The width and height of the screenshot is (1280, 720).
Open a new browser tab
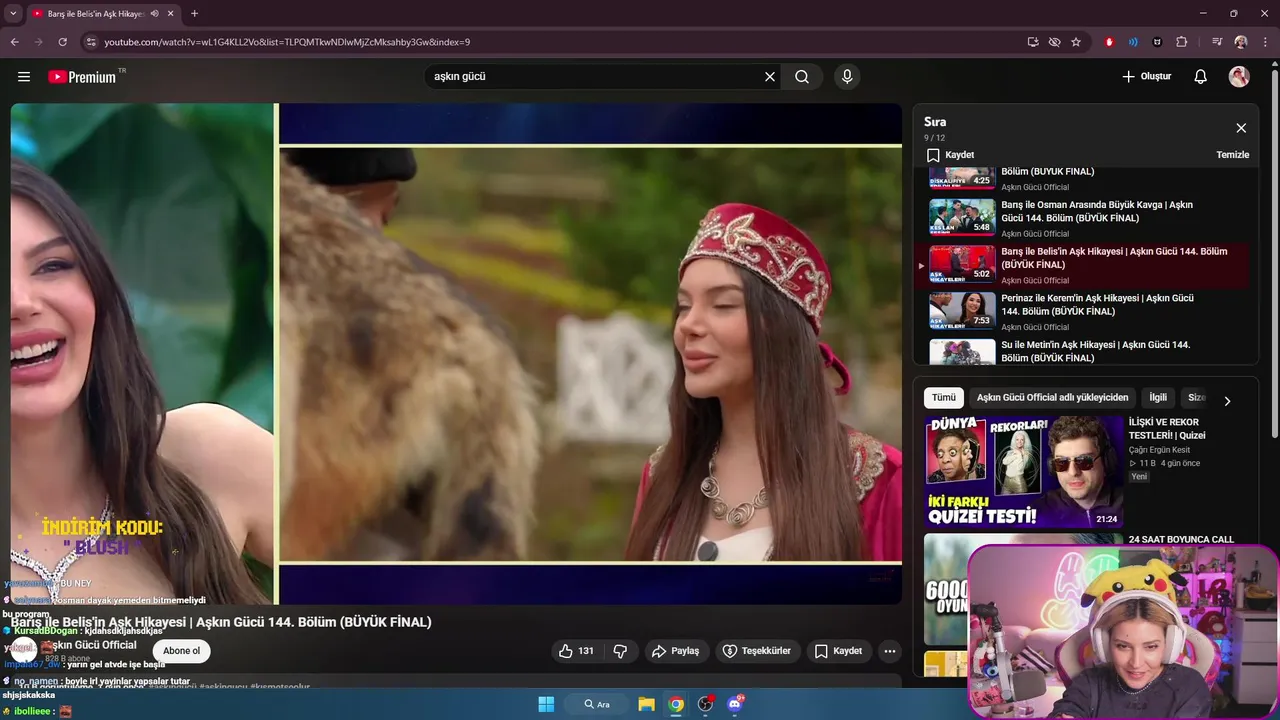coord(194,13)
